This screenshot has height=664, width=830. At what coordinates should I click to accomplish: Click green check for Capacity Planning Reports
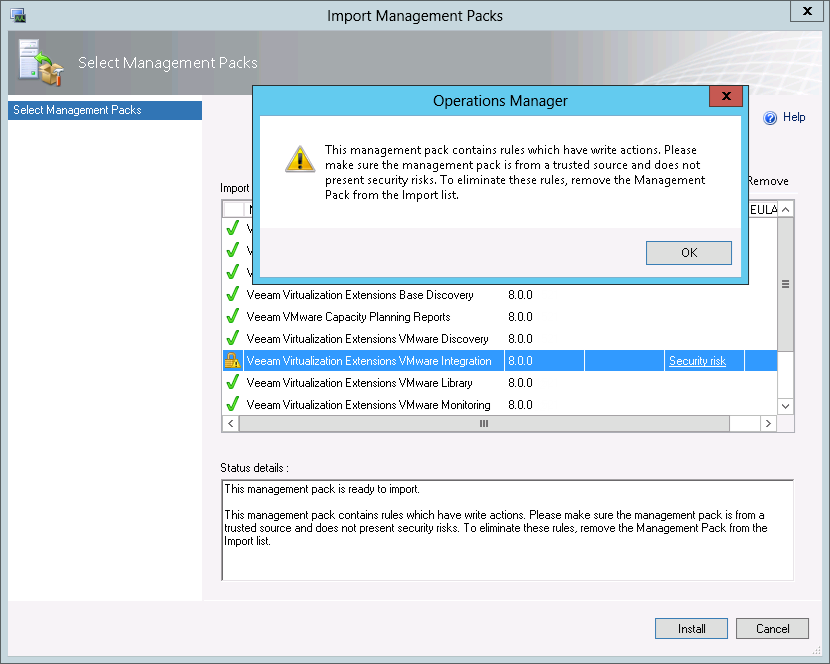pyautogui.click(x=232, y=317)
